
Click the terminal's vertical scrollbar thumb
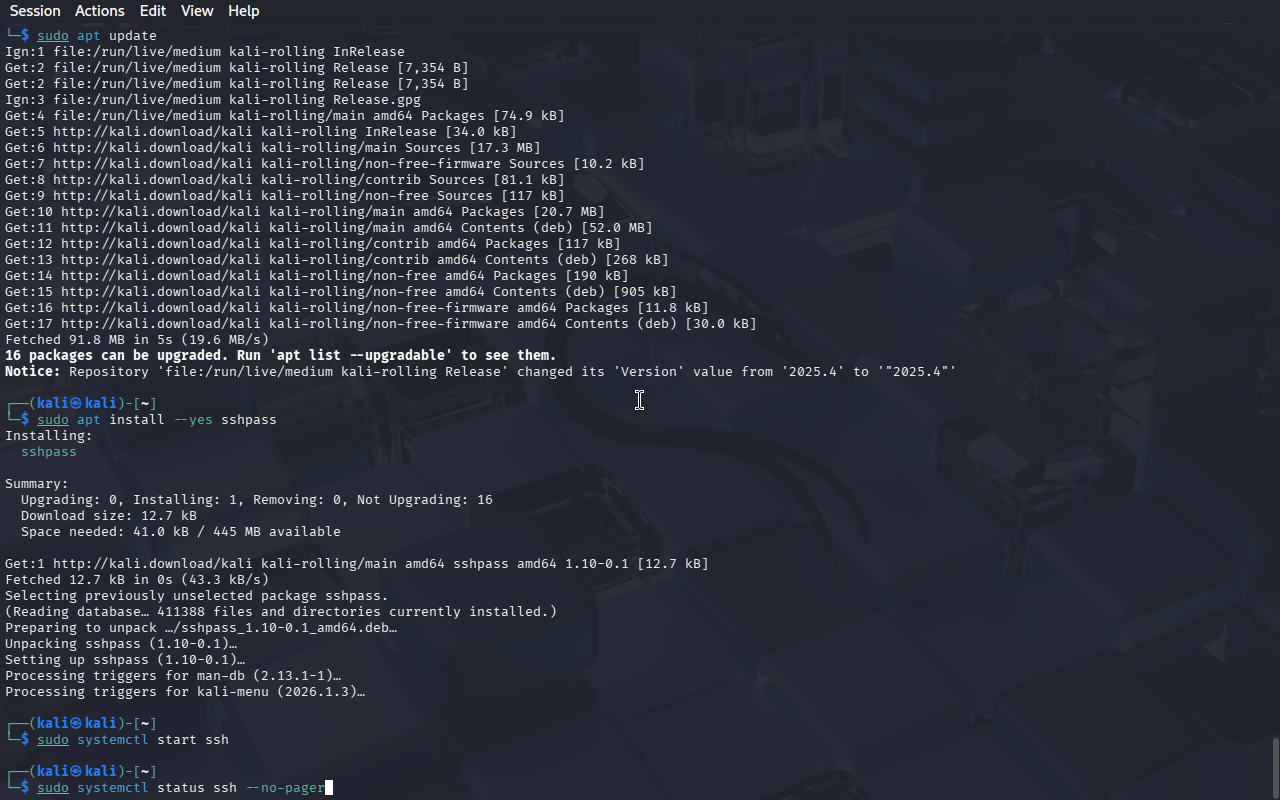[1275, 768]
